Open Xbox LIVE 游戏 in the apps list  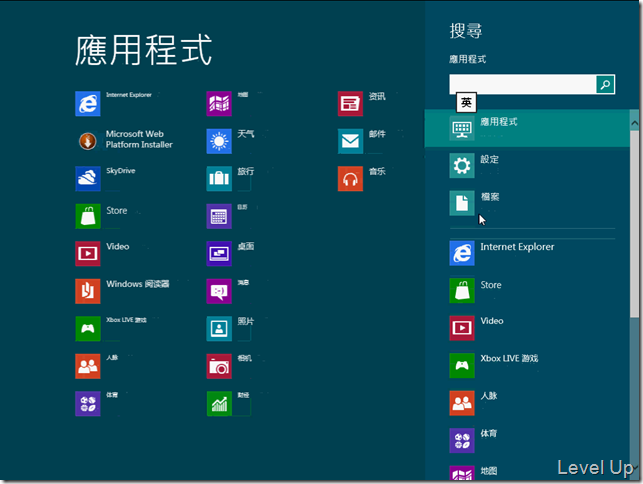(x=88, y=329)
